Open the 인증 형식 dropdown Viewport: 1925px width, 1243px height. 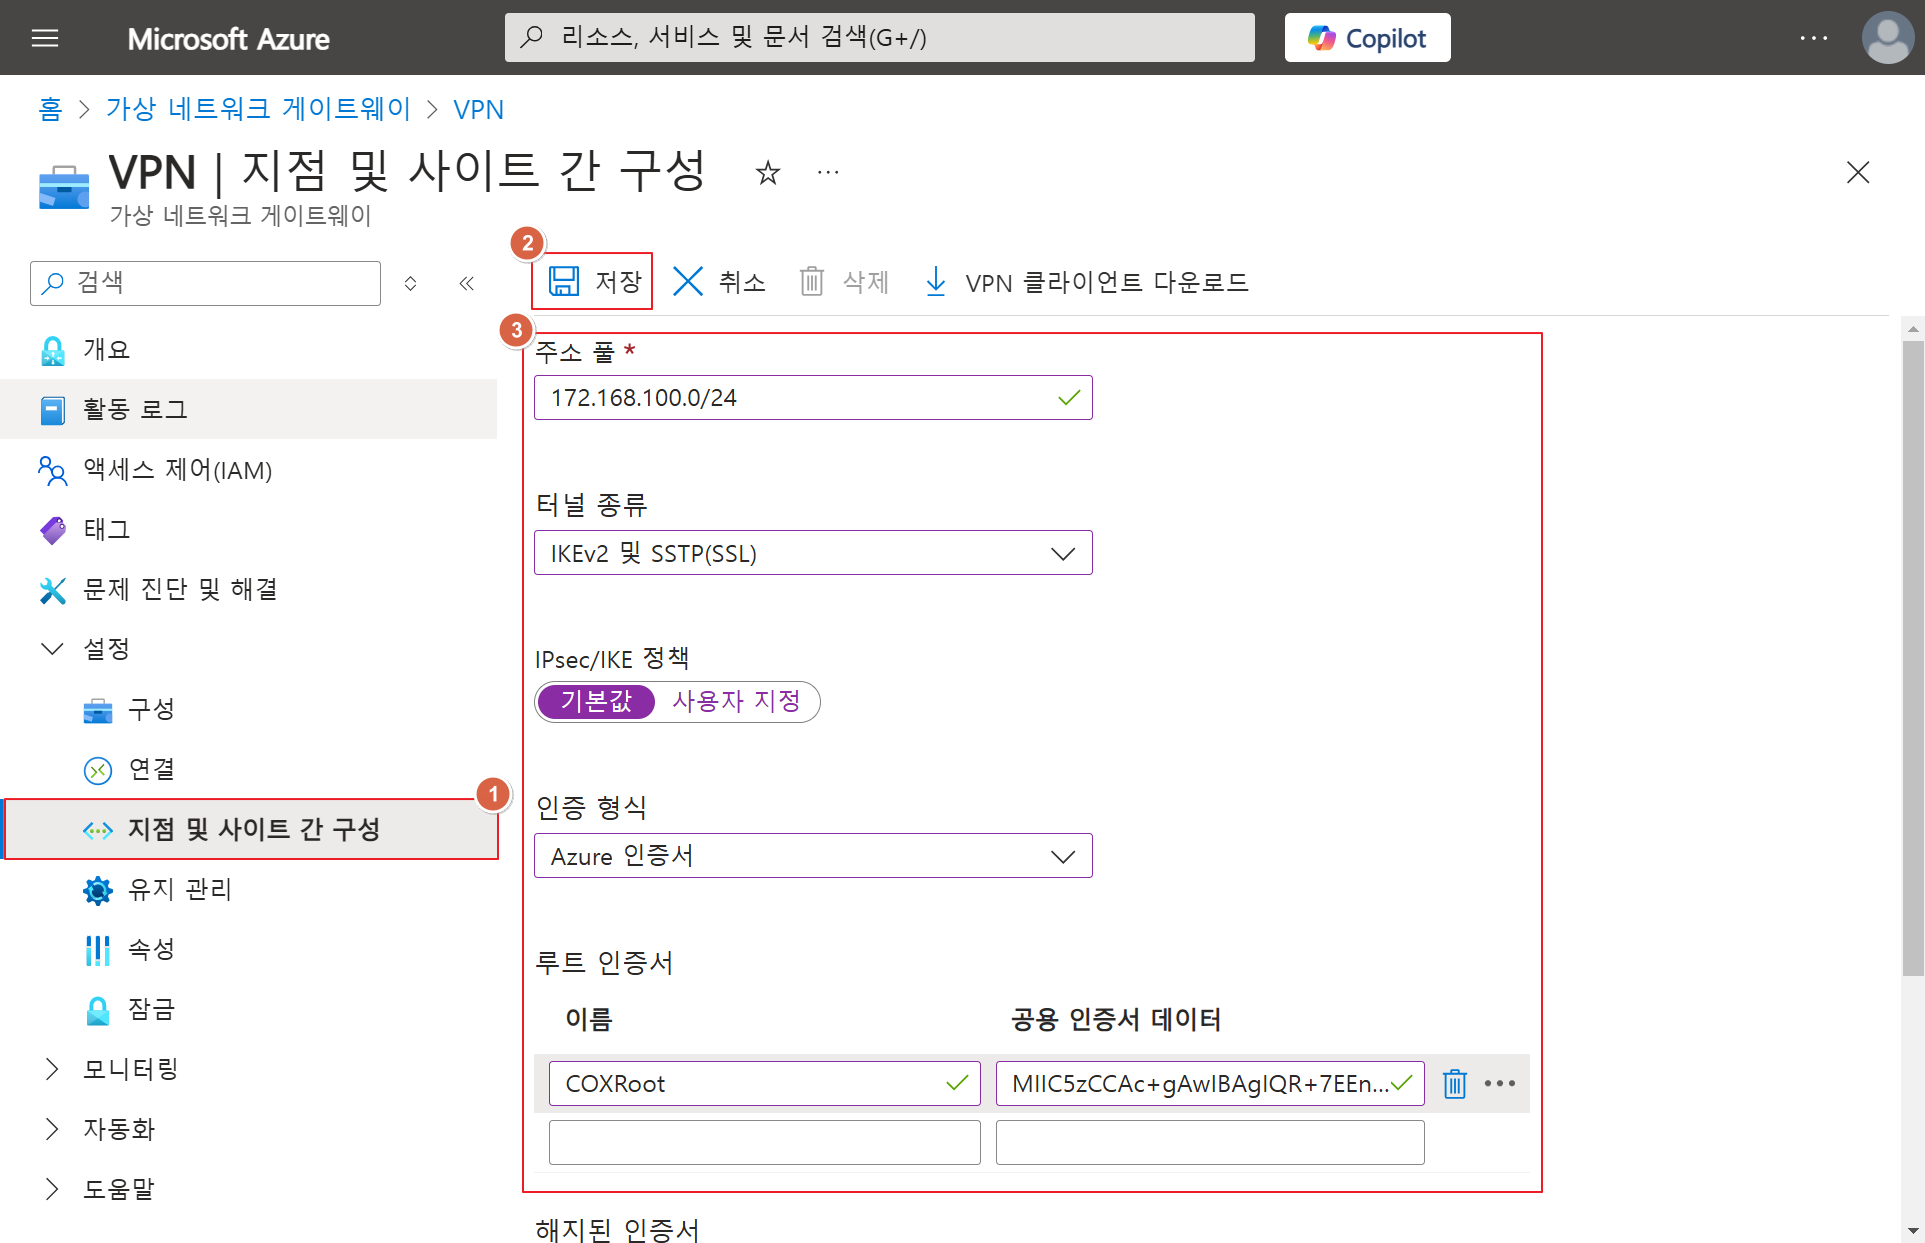(812, 856)
